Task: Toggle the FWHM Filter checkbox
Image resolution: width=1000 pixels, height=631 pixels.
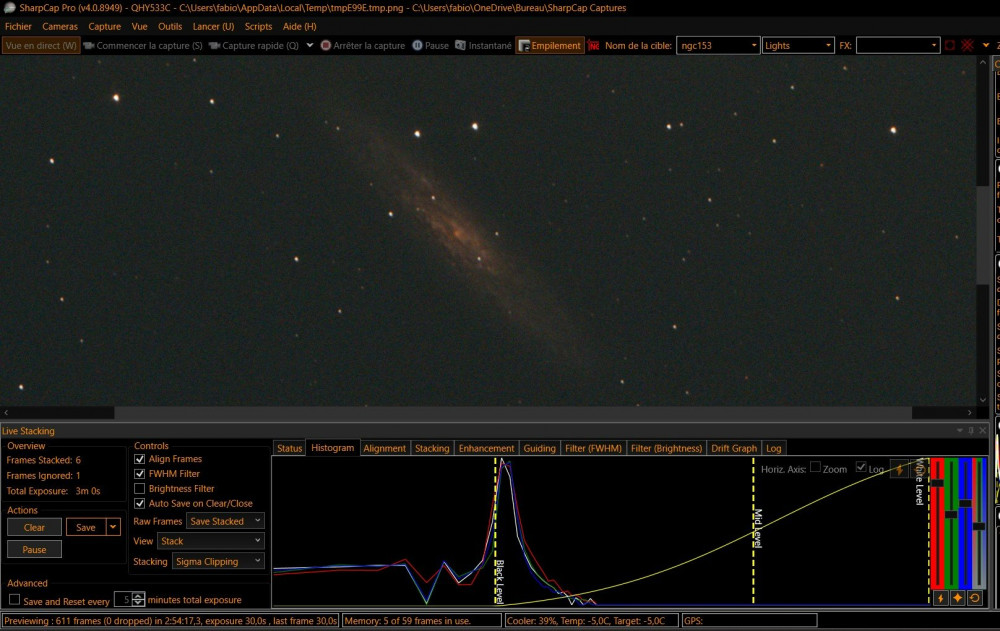Action: click(140, 473)
